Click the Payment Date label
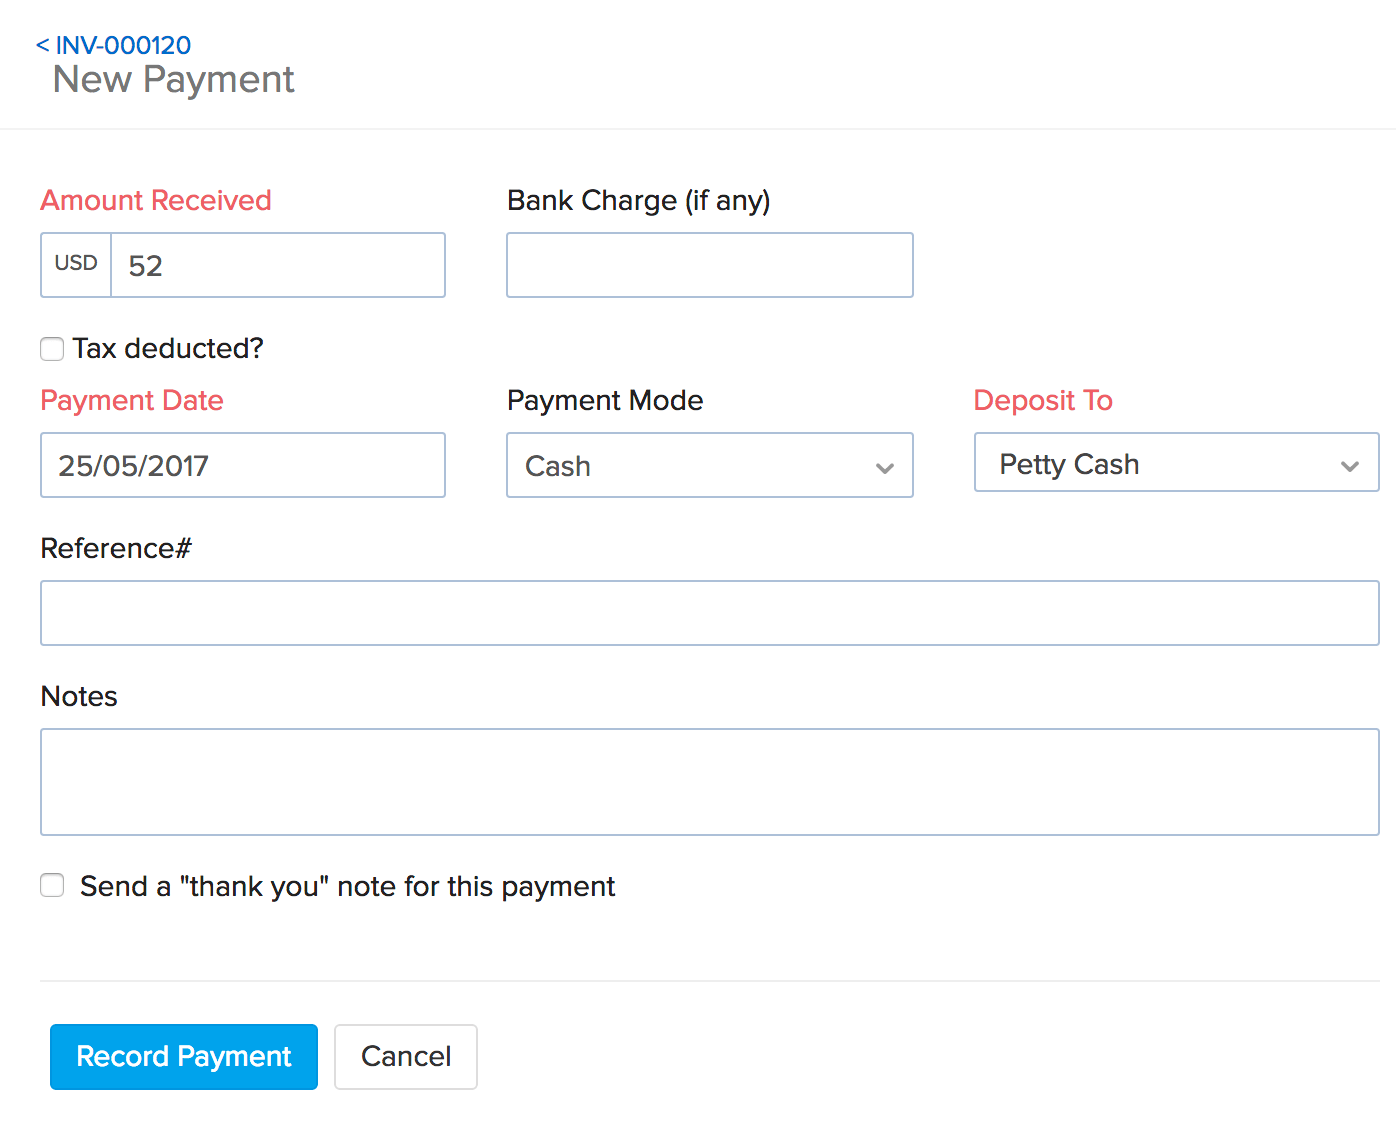This screenshot has width=1396, height=1128. (131, 400)
